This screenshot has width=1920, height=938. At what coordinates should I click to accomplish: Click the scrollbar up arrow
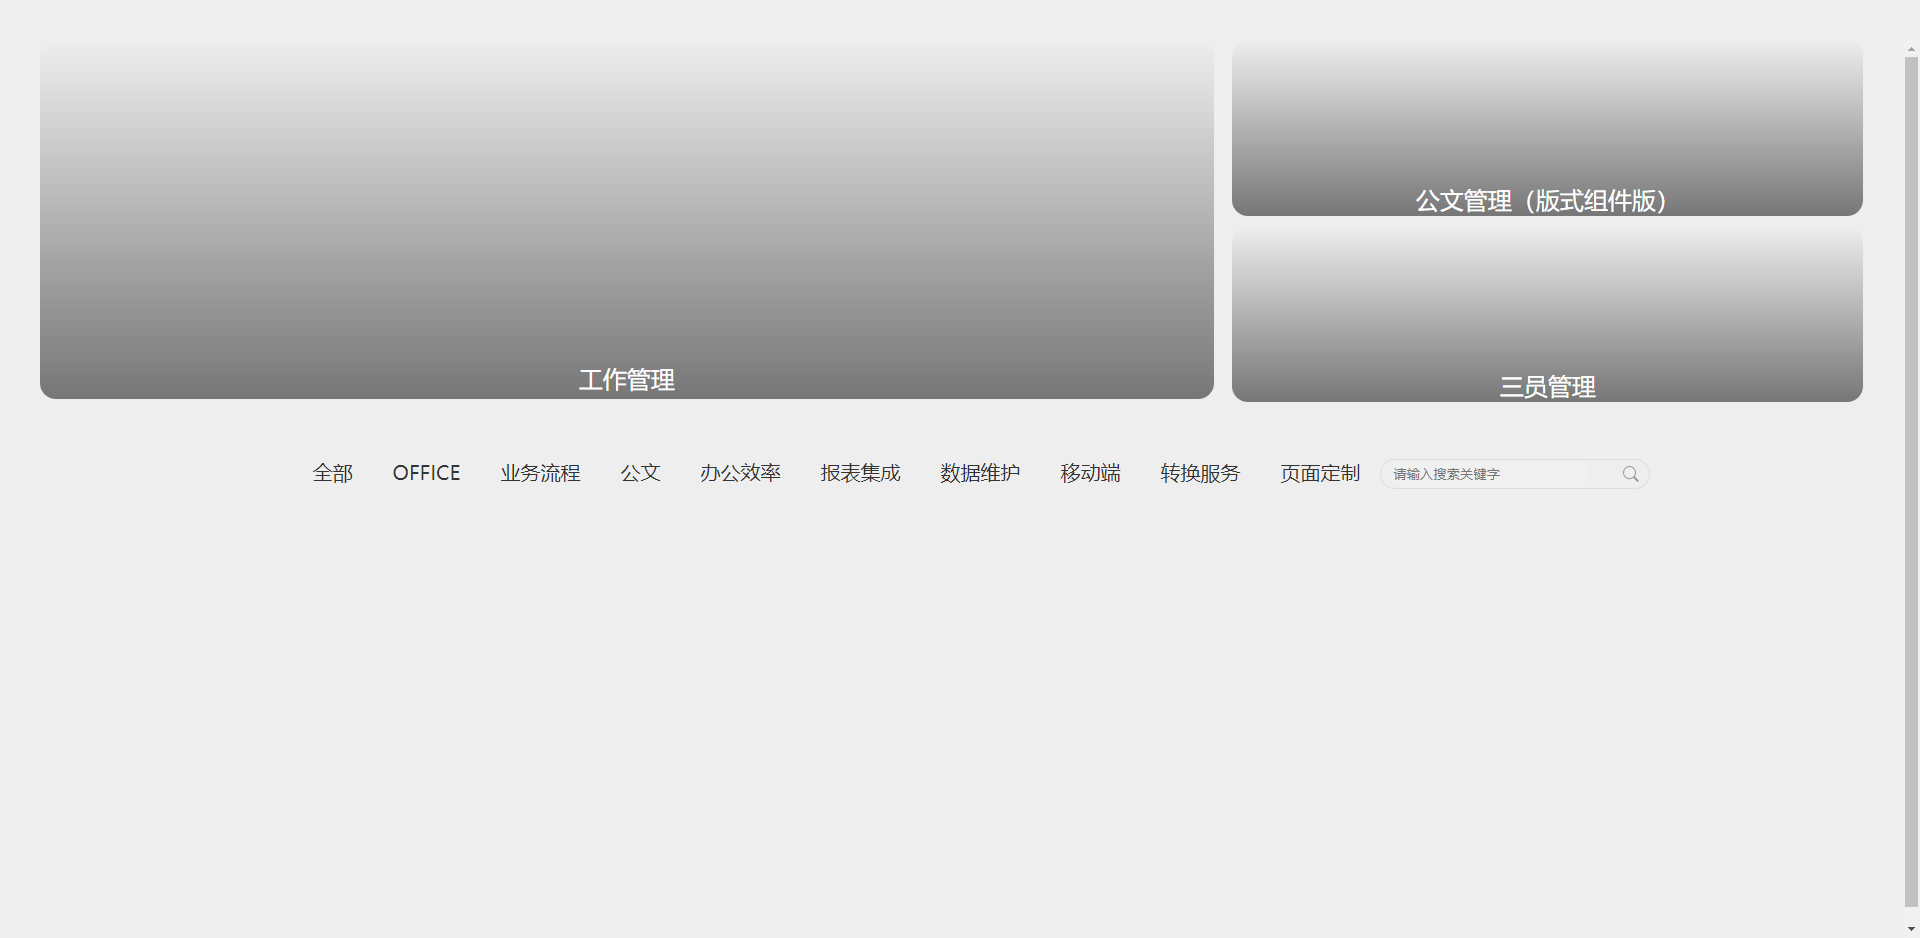pos(1911,49)
